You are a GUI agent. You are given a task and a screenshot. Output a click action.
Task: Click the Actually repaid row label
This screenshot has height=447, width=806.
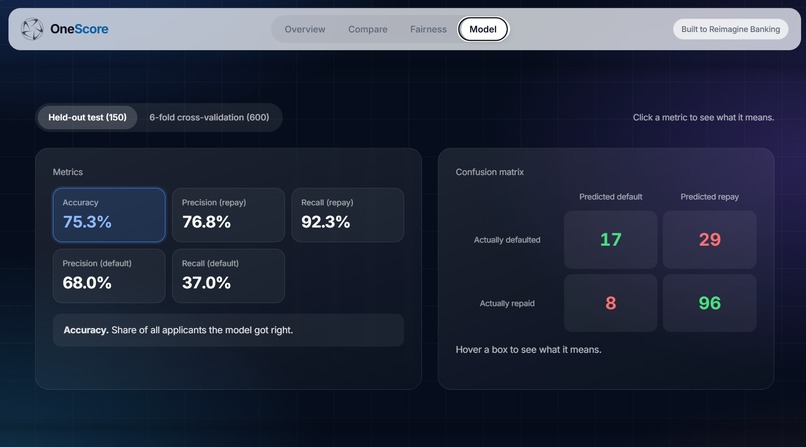point(507,304)
